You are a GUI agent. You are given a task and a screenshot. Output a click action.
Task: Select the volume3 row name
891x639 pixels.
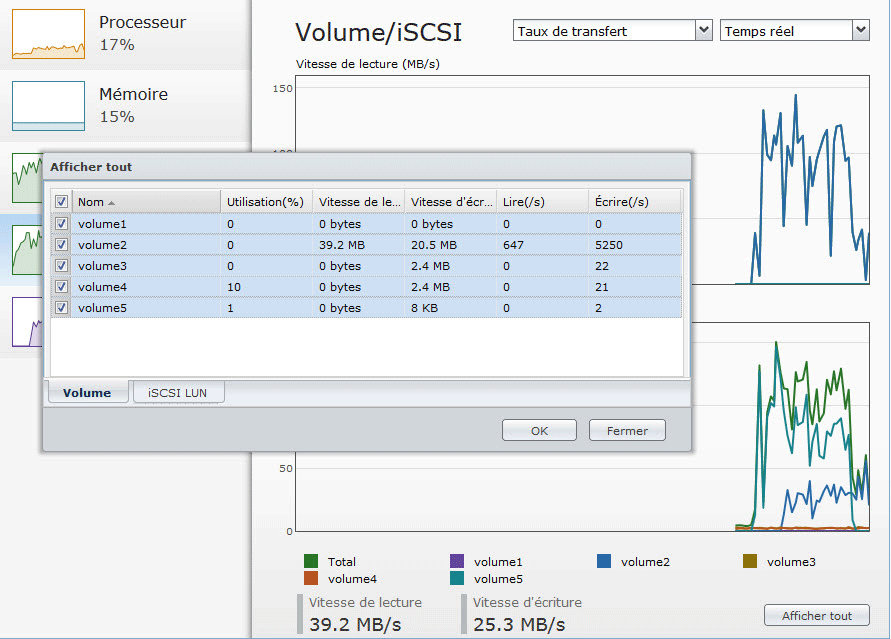pyautogui.click(x=102, y=266)
